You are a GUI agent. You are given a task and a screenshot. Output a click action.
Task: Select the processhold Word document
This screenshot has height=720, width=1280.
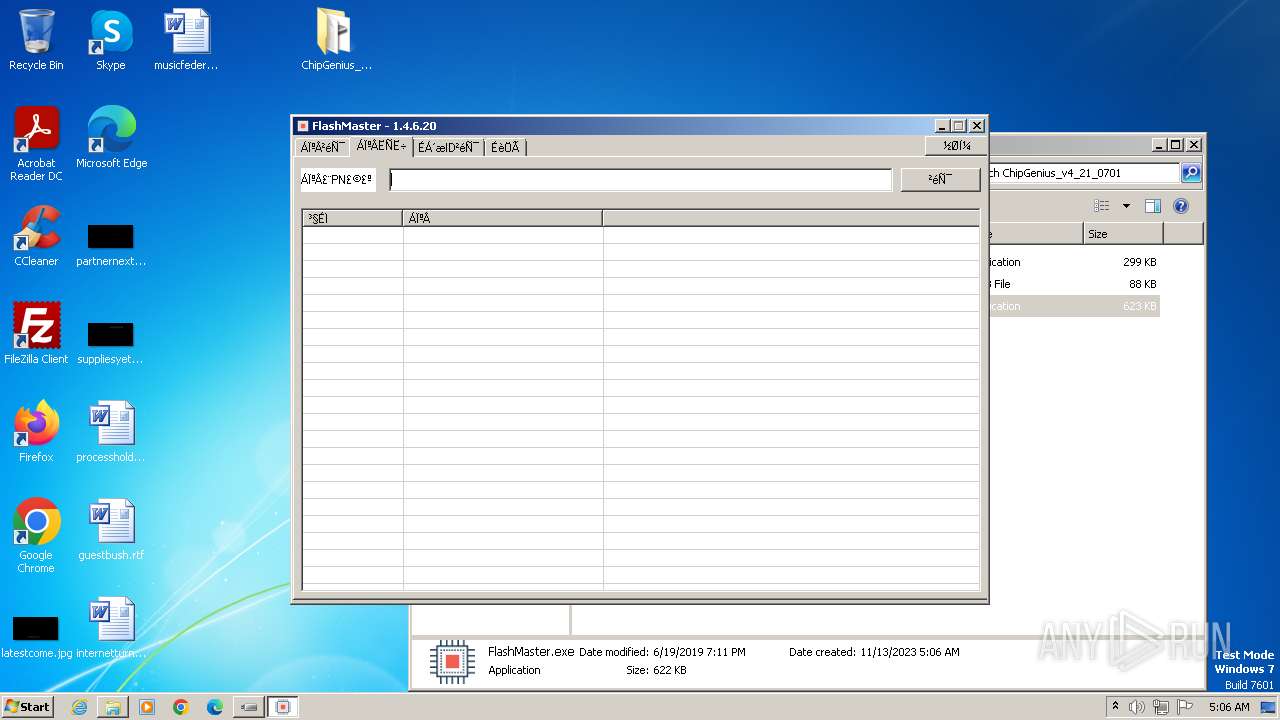point(111,432)
